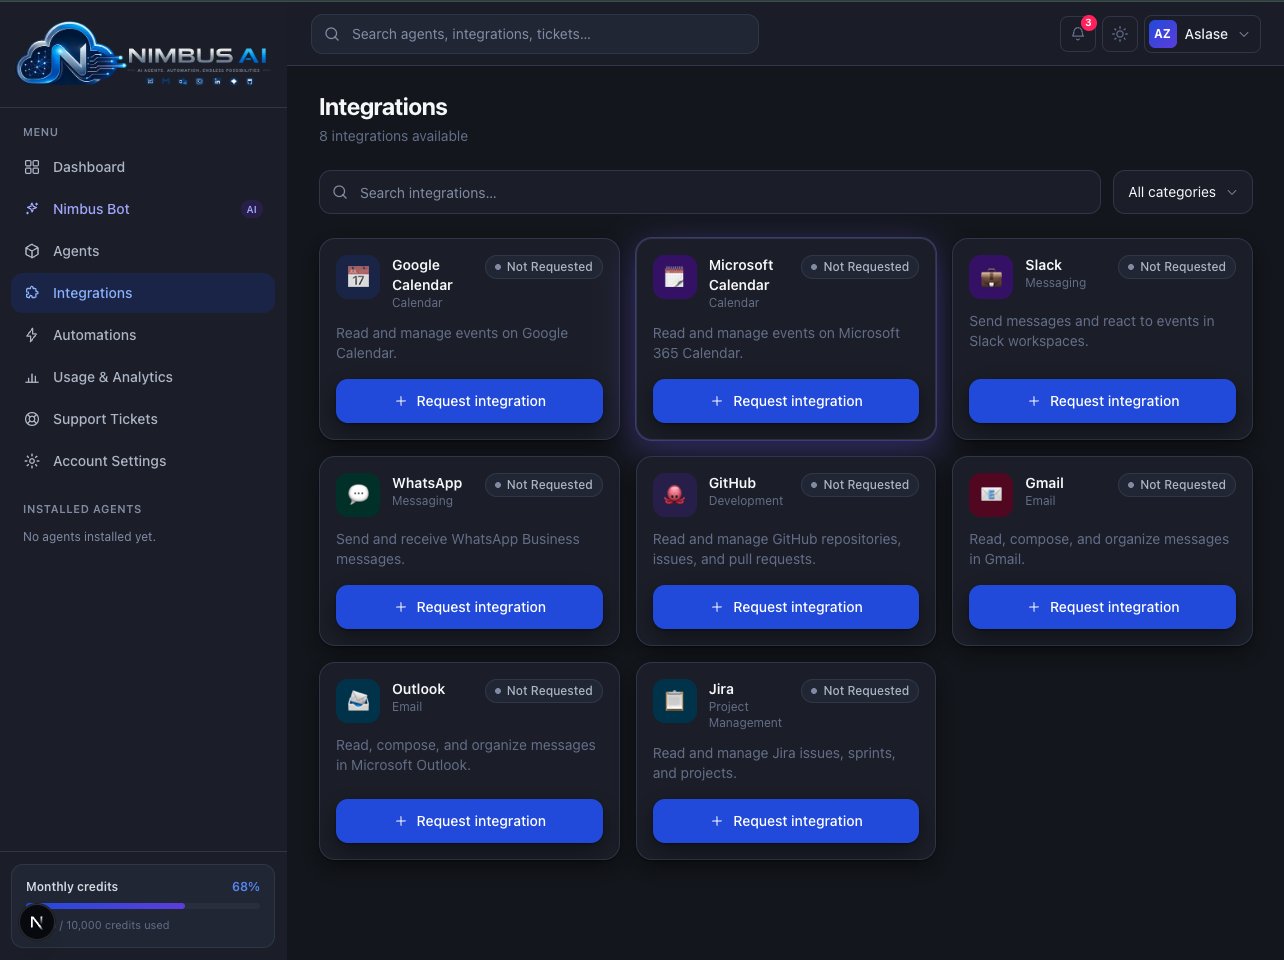Click the Slack briefcase icon
This screenshot has height=960, width=1284.
(x=991, y=277)
